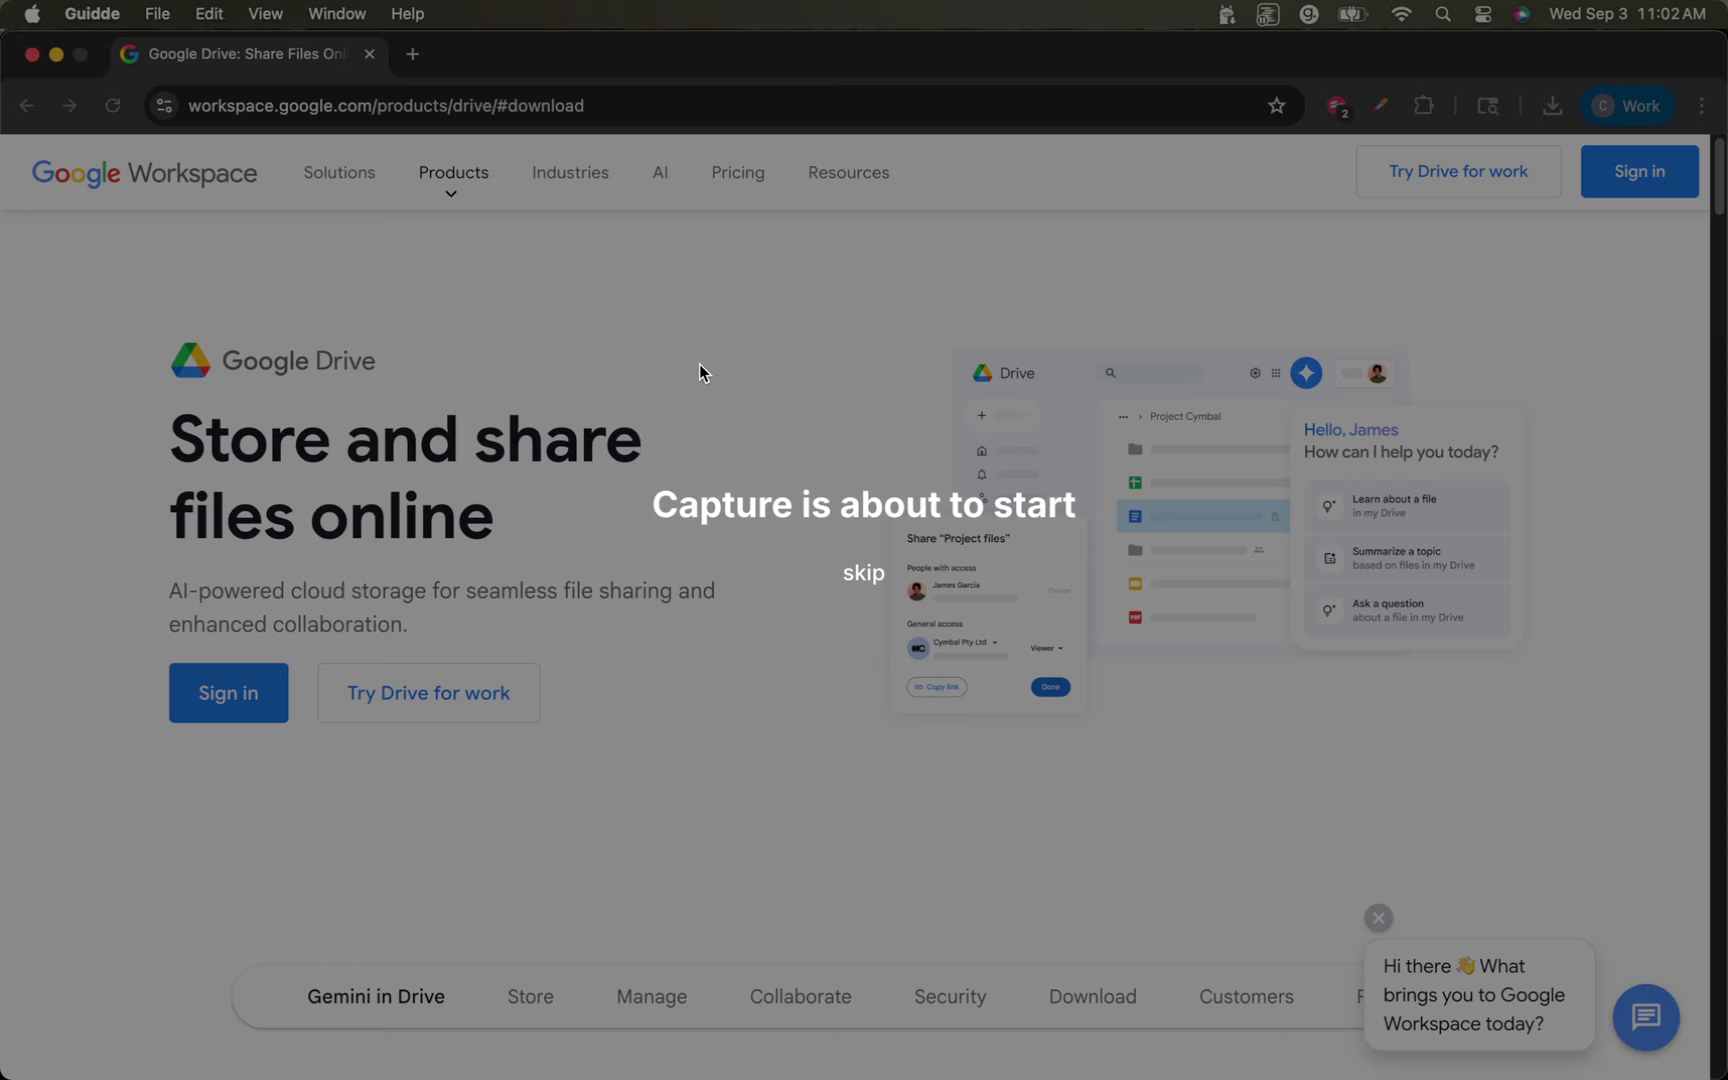
Task: Open the tab search icon in the toolbar
Action: 1488,106
